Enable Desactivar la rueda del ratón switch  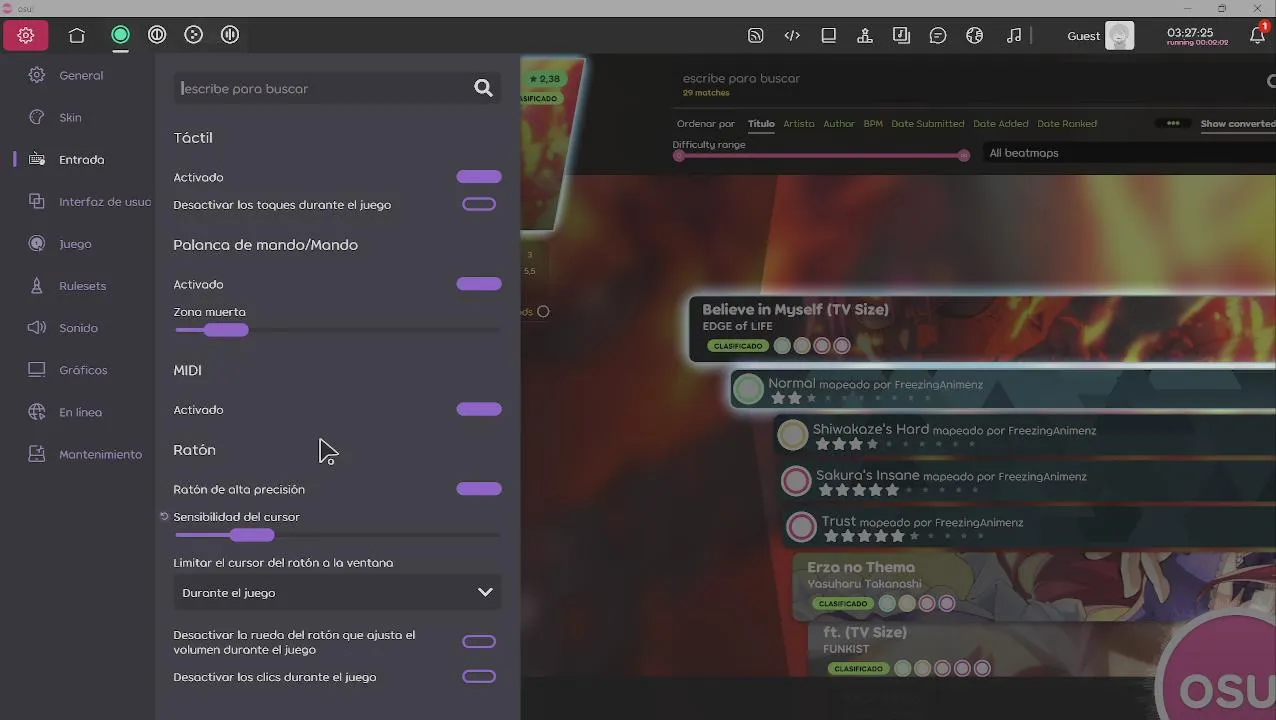pyautogui.click(x=479, y=642)
